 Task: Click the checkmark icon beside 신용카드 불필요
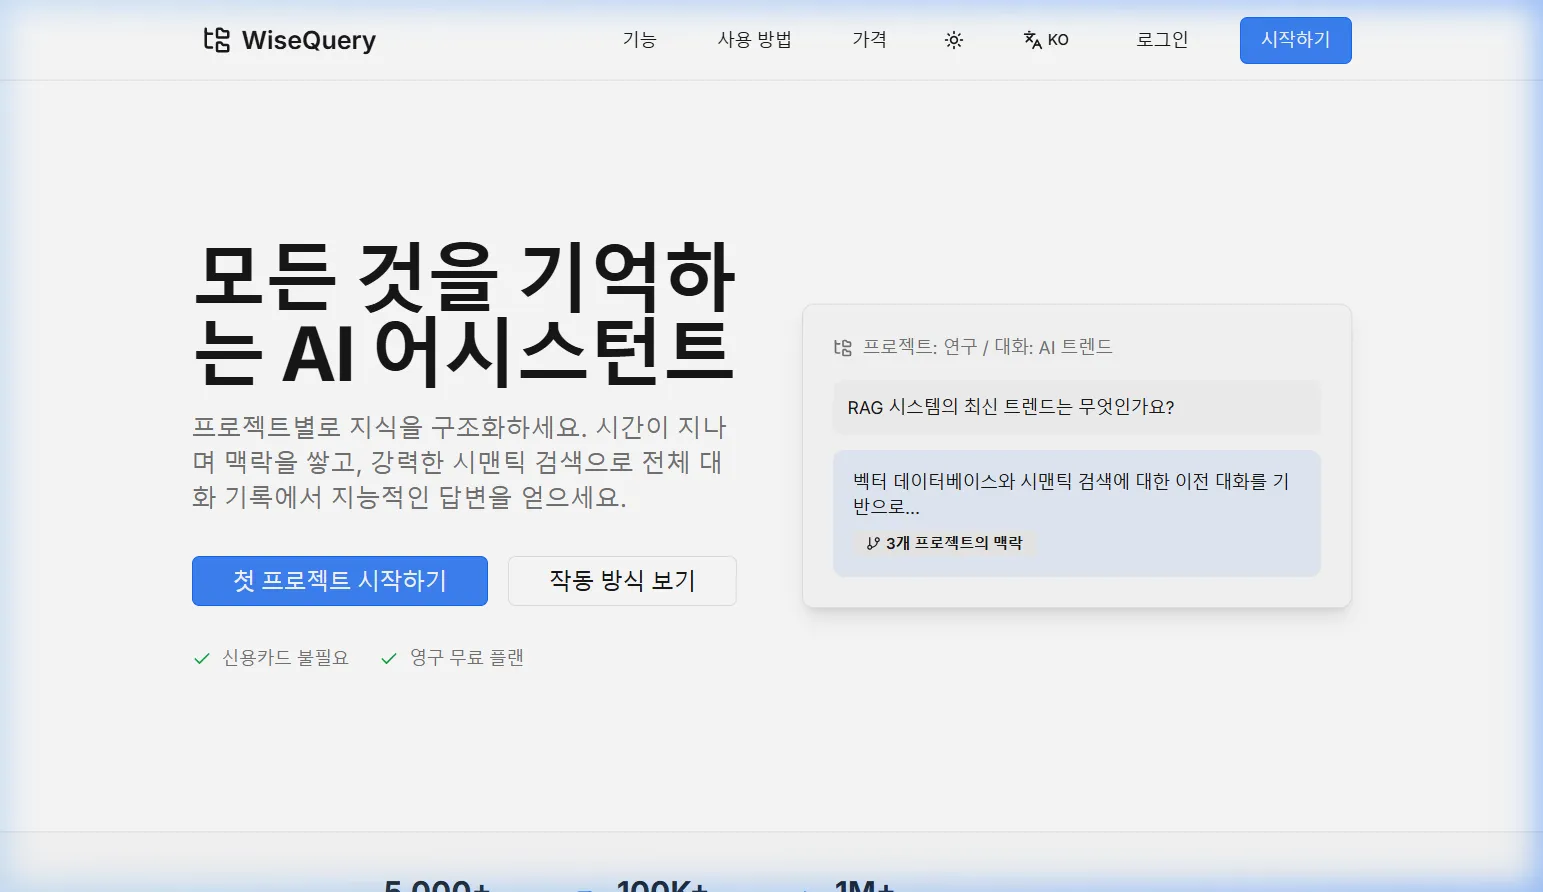click(201, 658)
